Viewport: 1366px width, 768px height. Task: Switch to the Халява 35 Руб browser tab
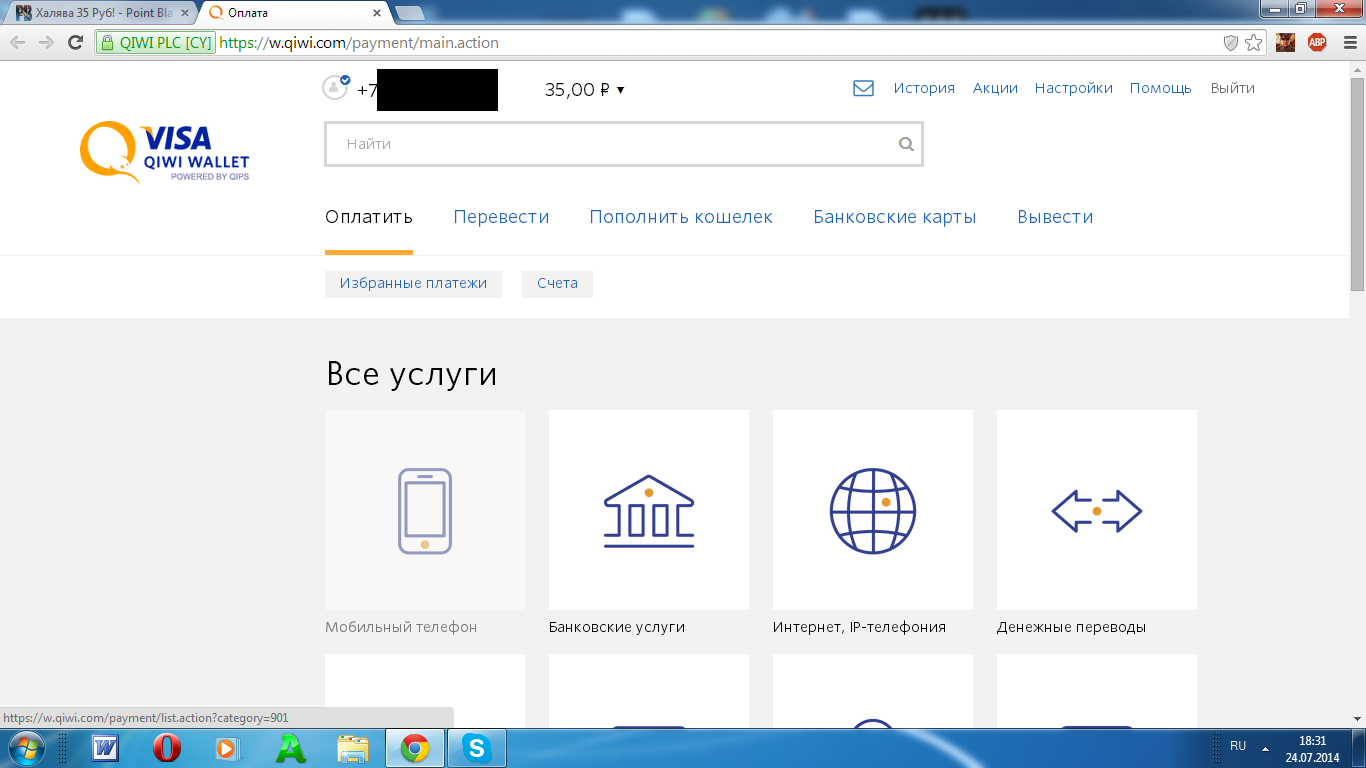point(101,13)
